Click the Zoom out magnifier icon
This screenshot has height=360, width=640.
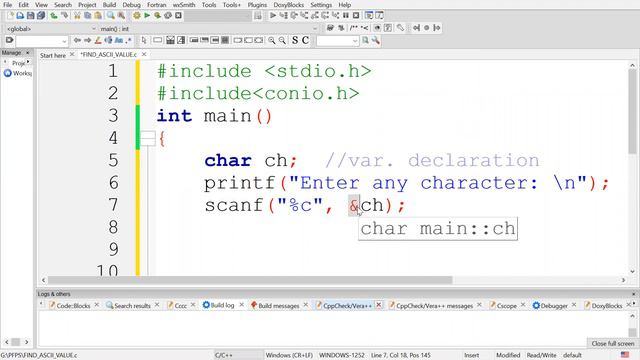(x=282, y=40)
